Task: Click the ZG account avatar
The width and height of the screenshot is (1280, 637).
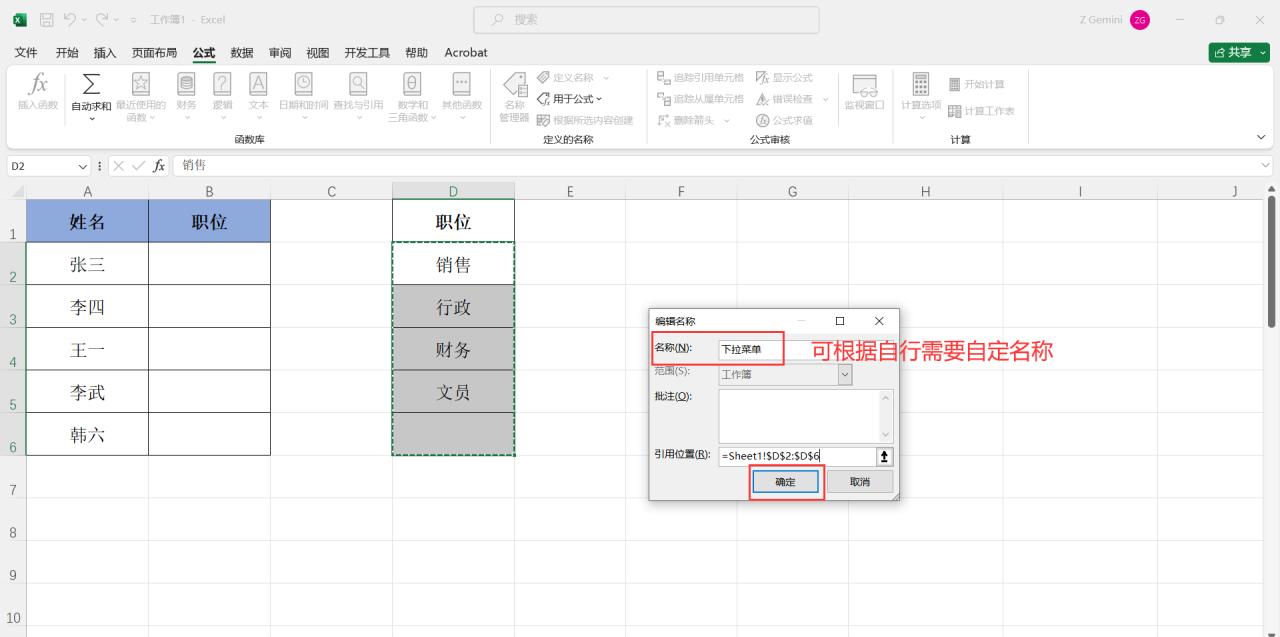Action: pyautogui.click(x=1140, y=20)
